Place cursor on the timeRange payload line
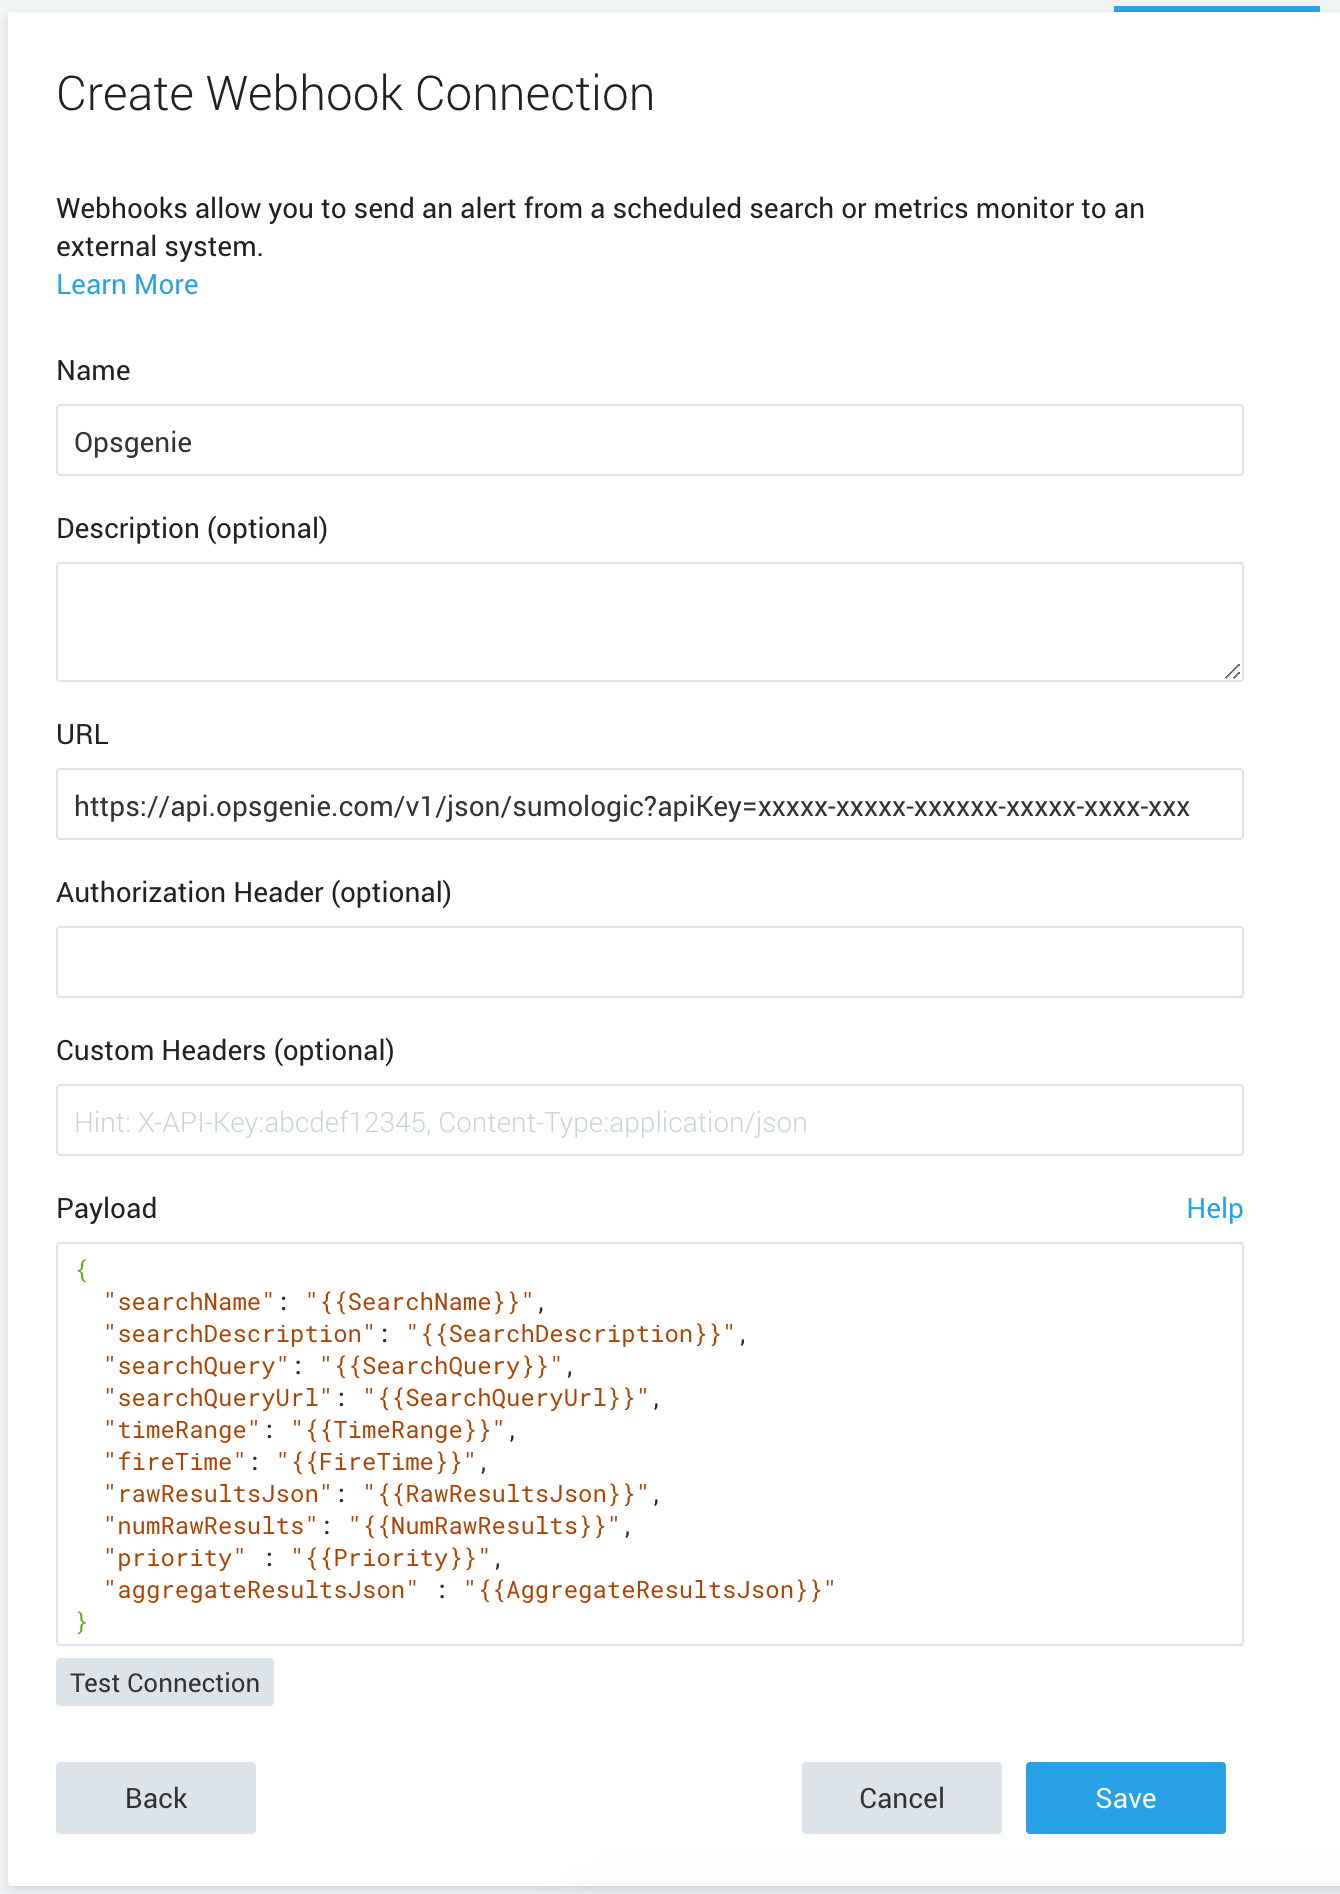Viewport: 1340px width, 1894px height. click(x=310, y=1430)
